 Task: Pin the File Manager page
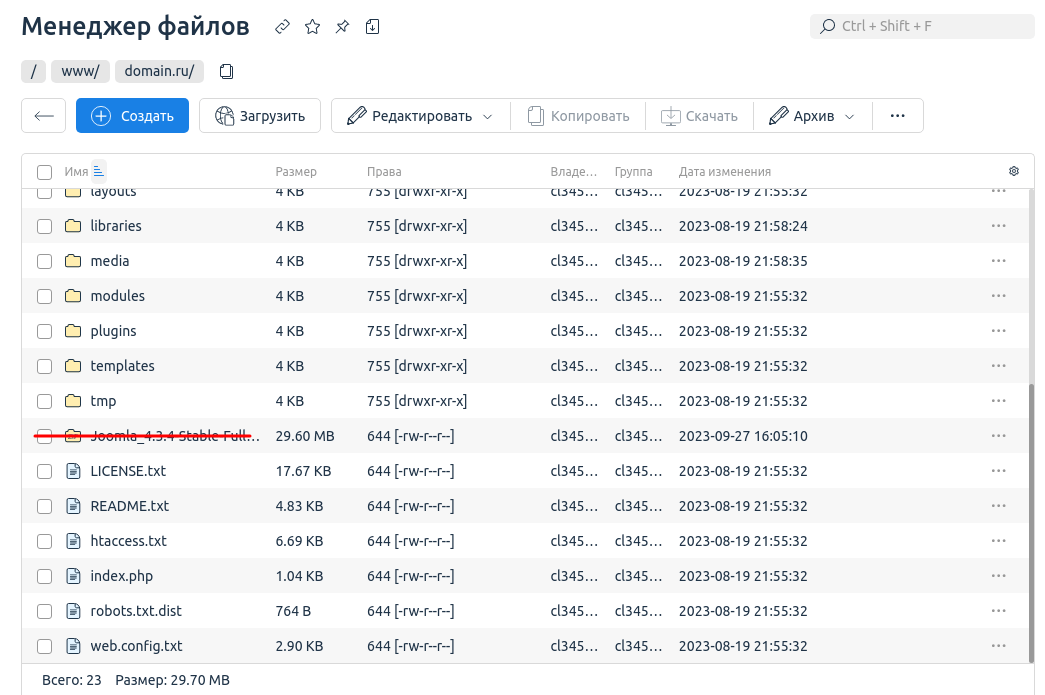342,27
